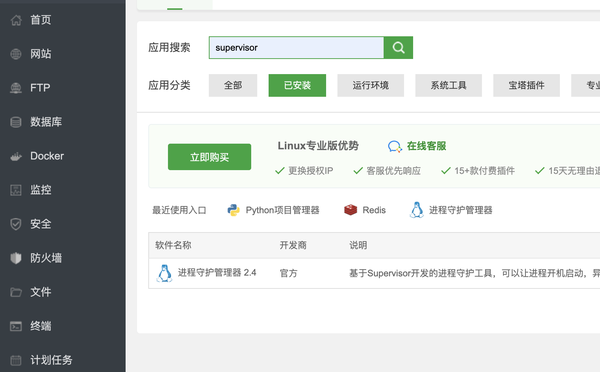600x372 pixels.
Task: Show 宝塔插件 category
Action: pos(527,85)
